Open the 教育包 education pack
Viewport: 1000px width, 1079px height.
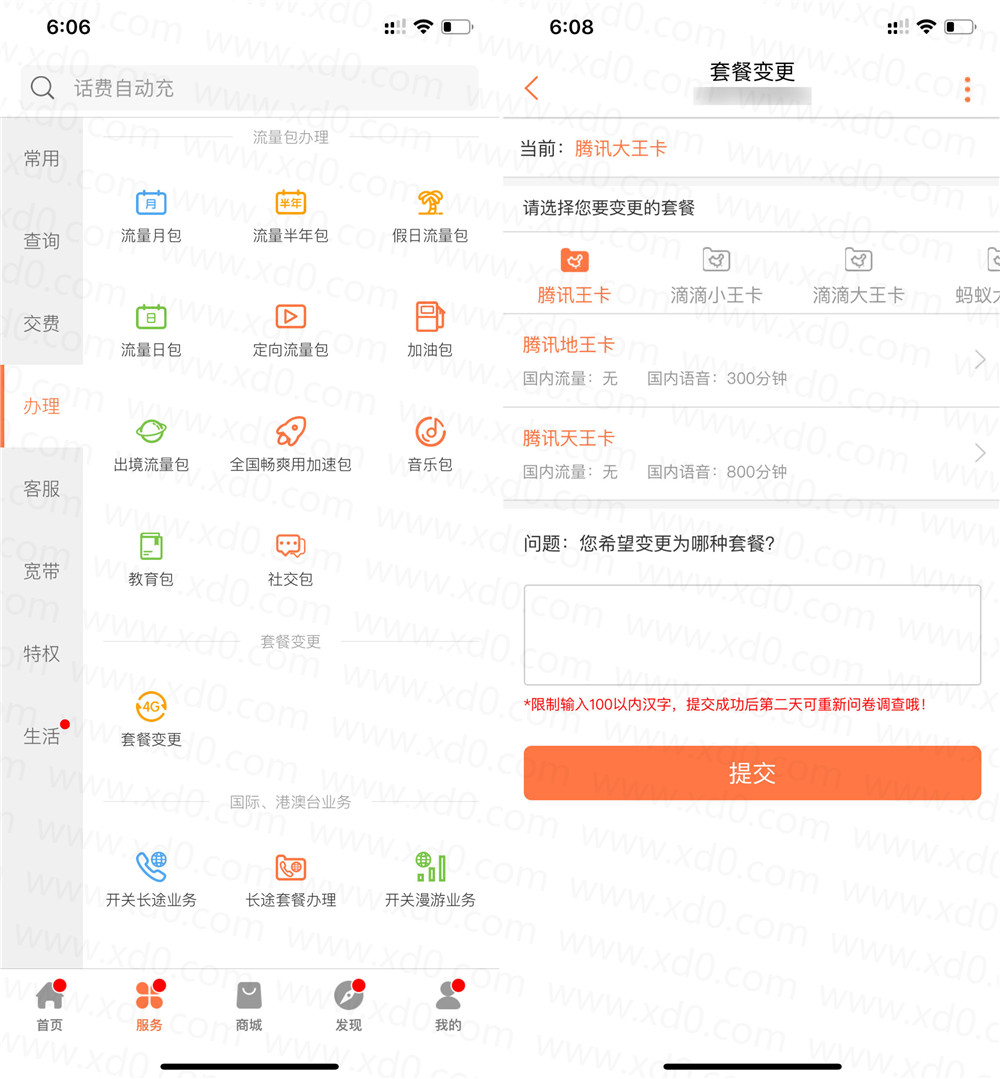tap(151, 546)
